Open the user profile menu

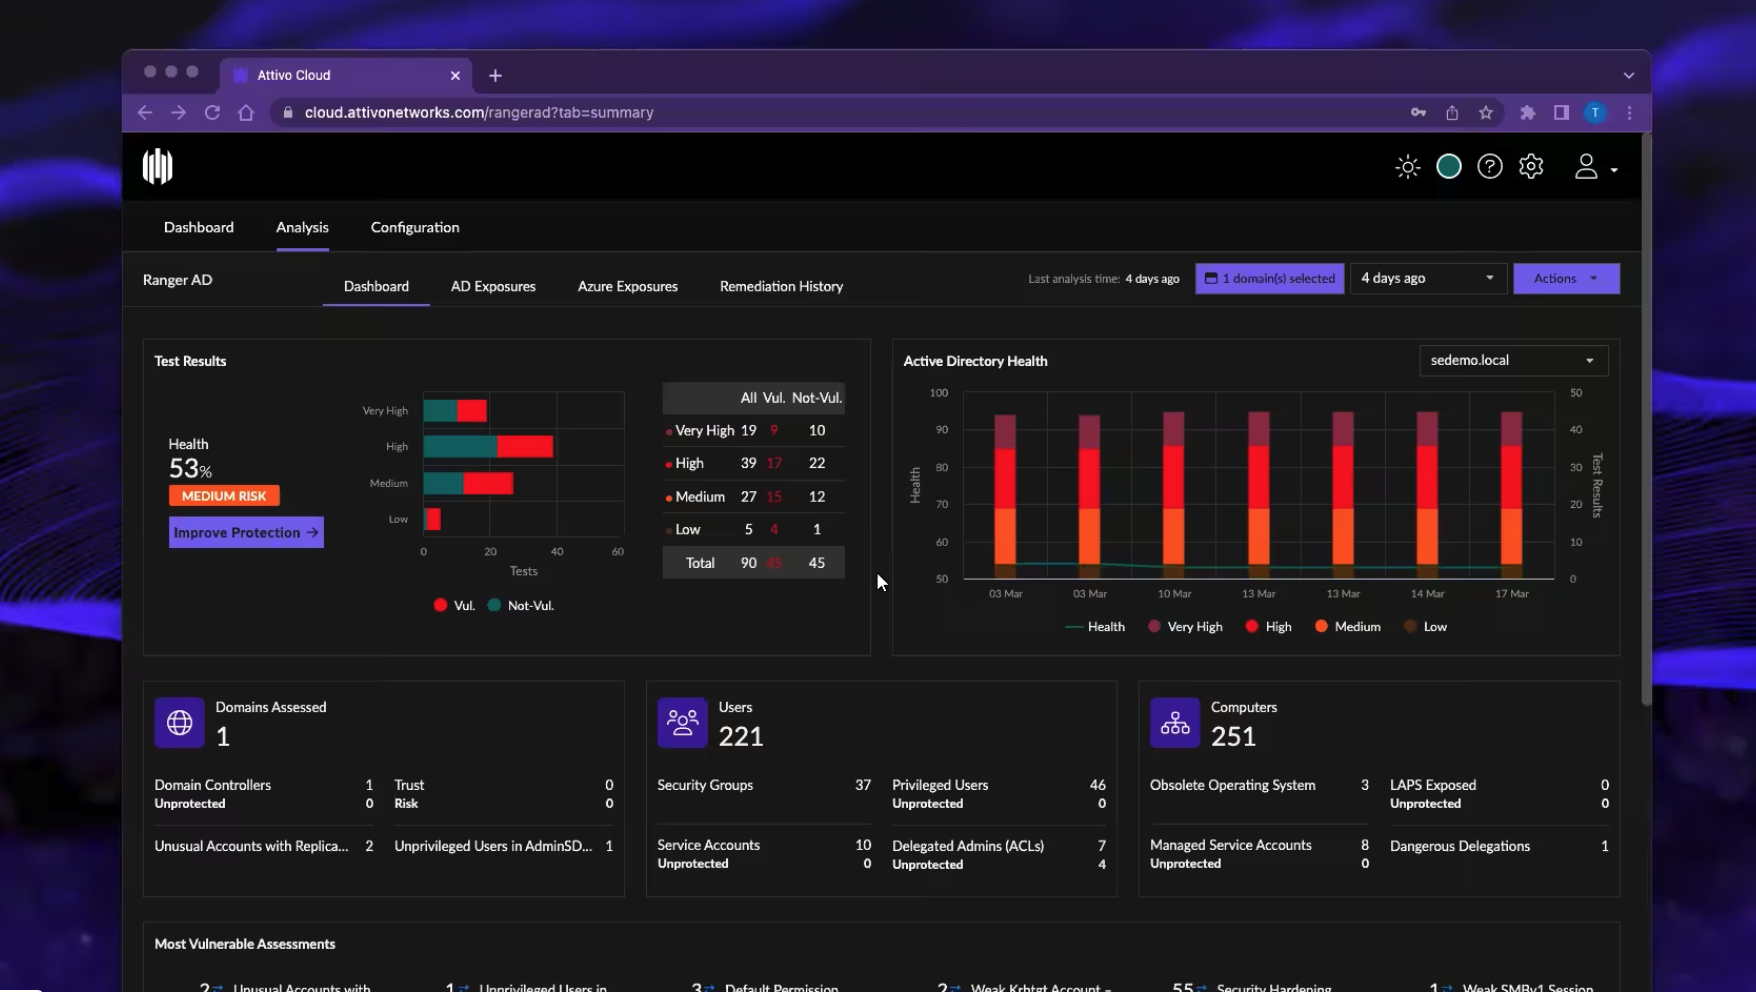pyautogui.click(x=1595, y=167)
